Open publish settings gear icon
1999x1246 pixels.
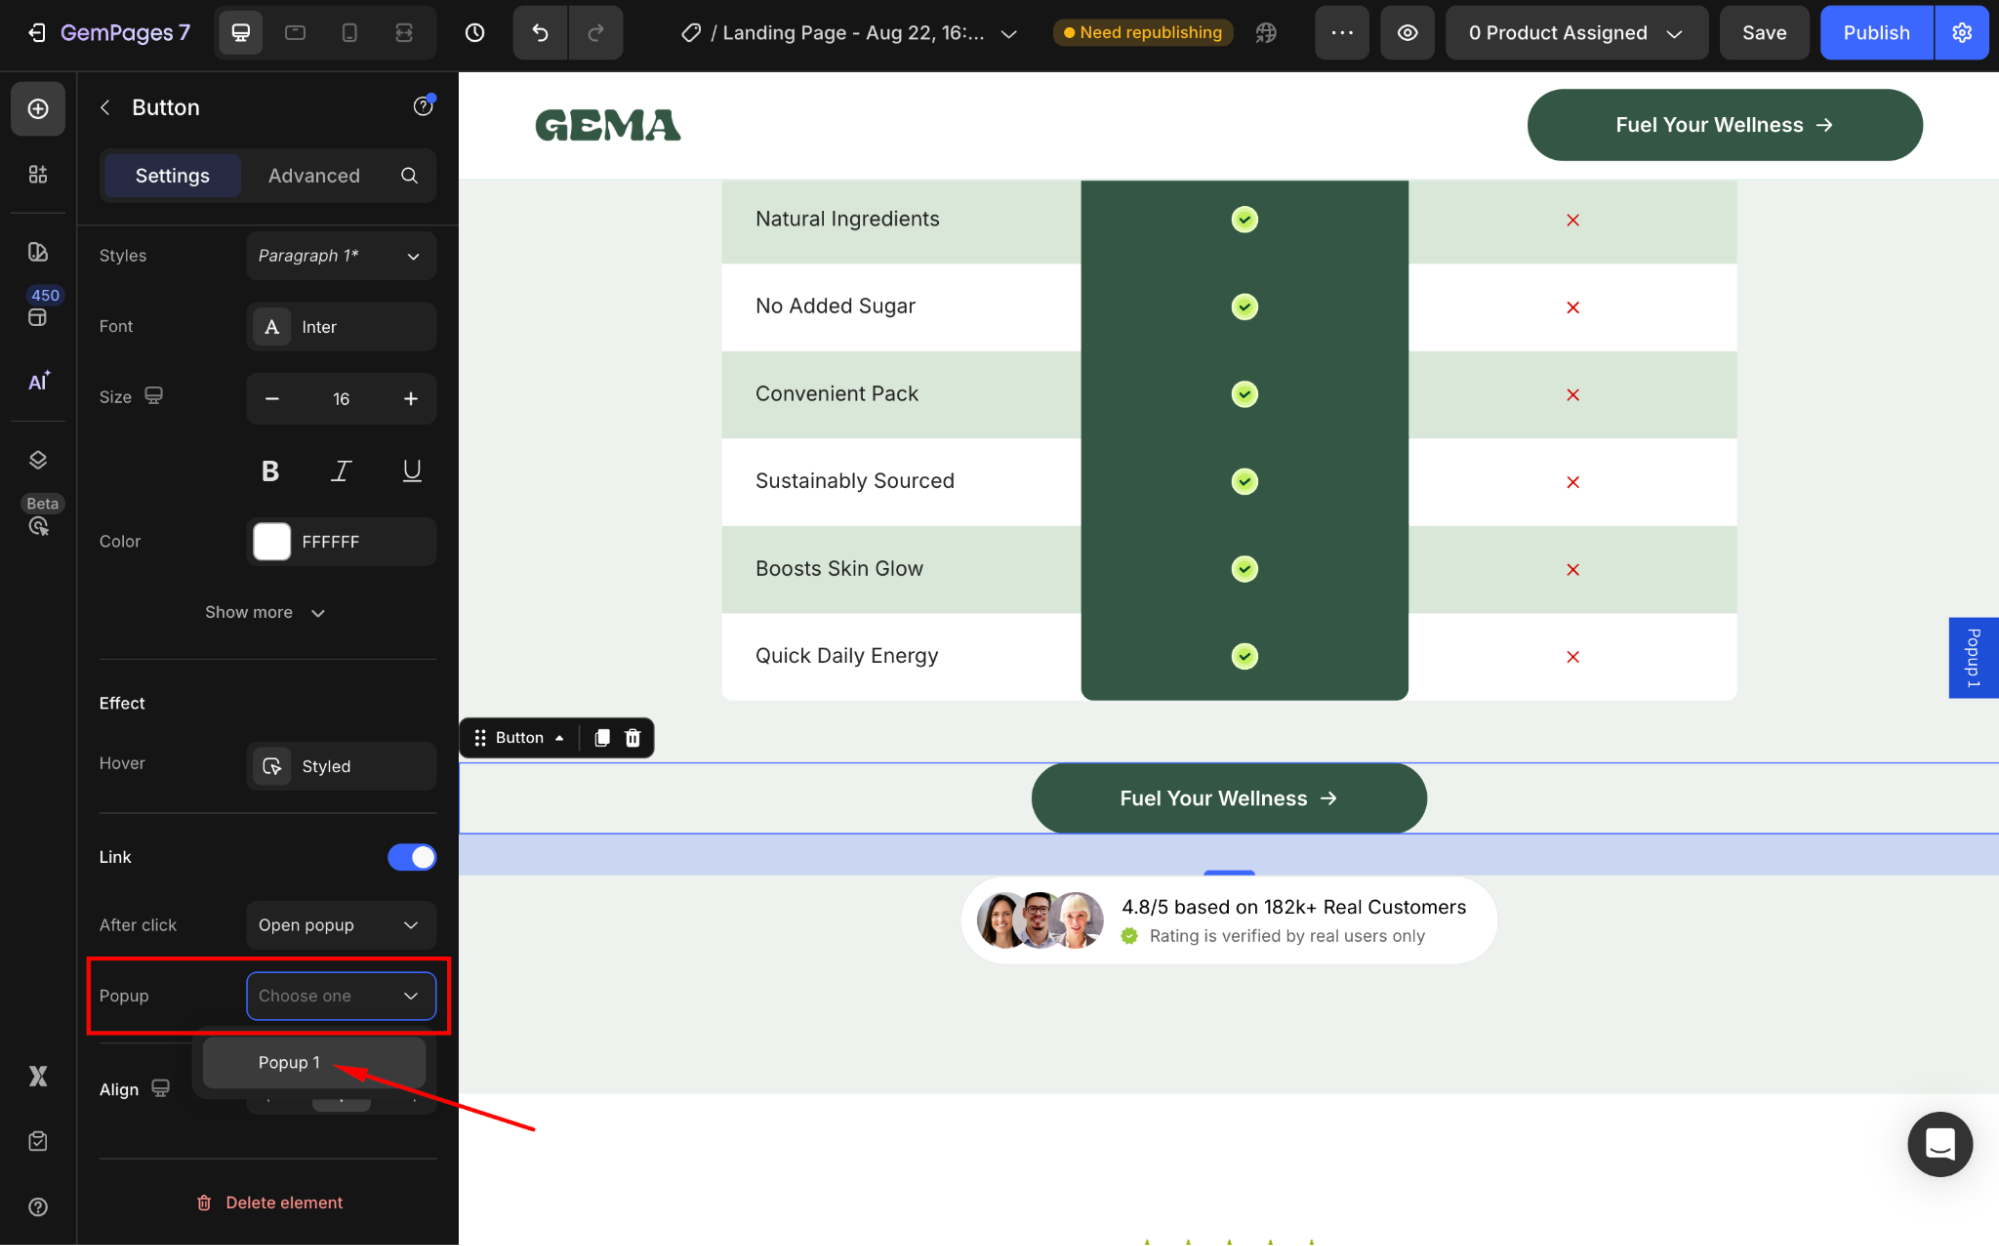[1961, 33]
